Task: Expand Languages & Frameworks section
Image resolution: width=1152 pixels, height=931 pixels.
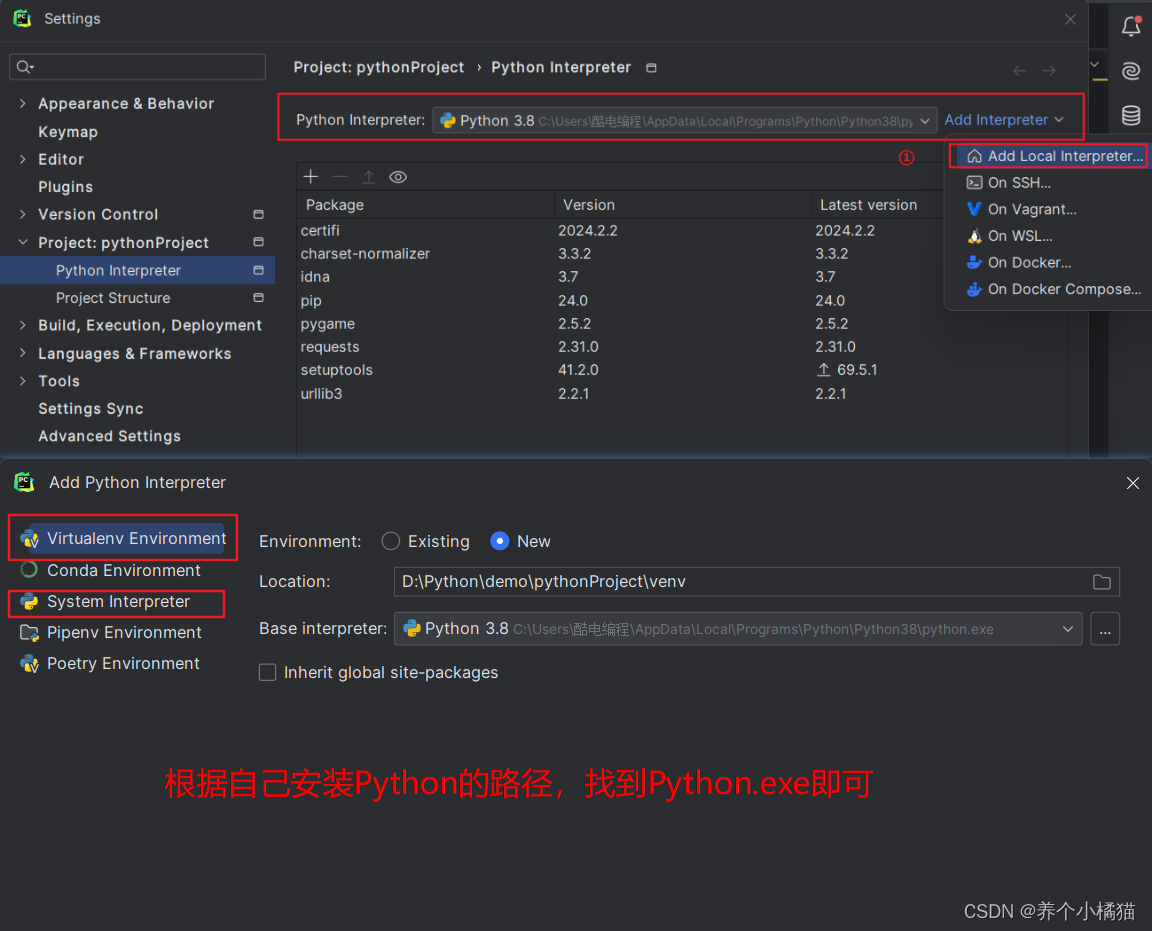Action: [23, 353]
